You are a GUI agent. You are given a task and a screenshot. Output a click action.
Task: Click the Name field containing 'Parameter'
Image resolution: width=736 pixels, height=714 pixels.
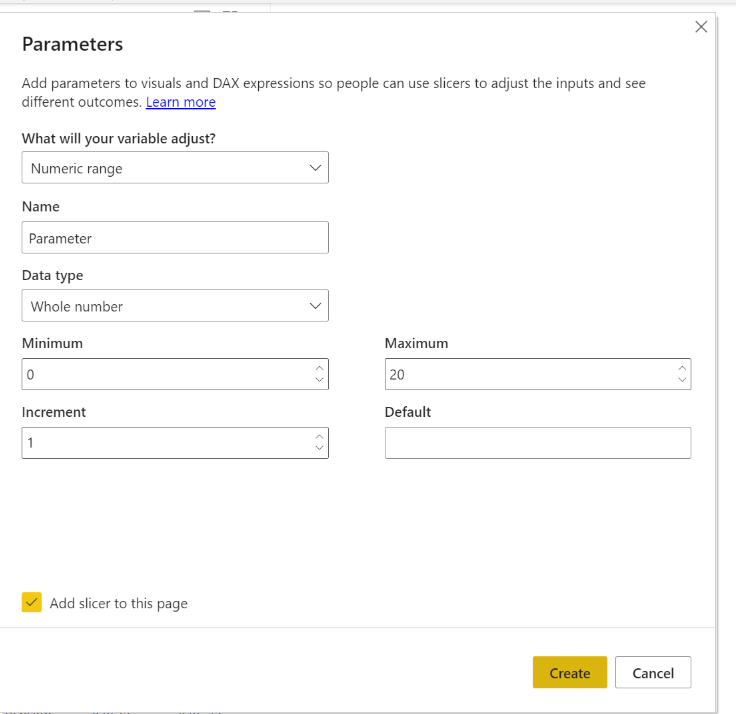[x=175, y=238]
